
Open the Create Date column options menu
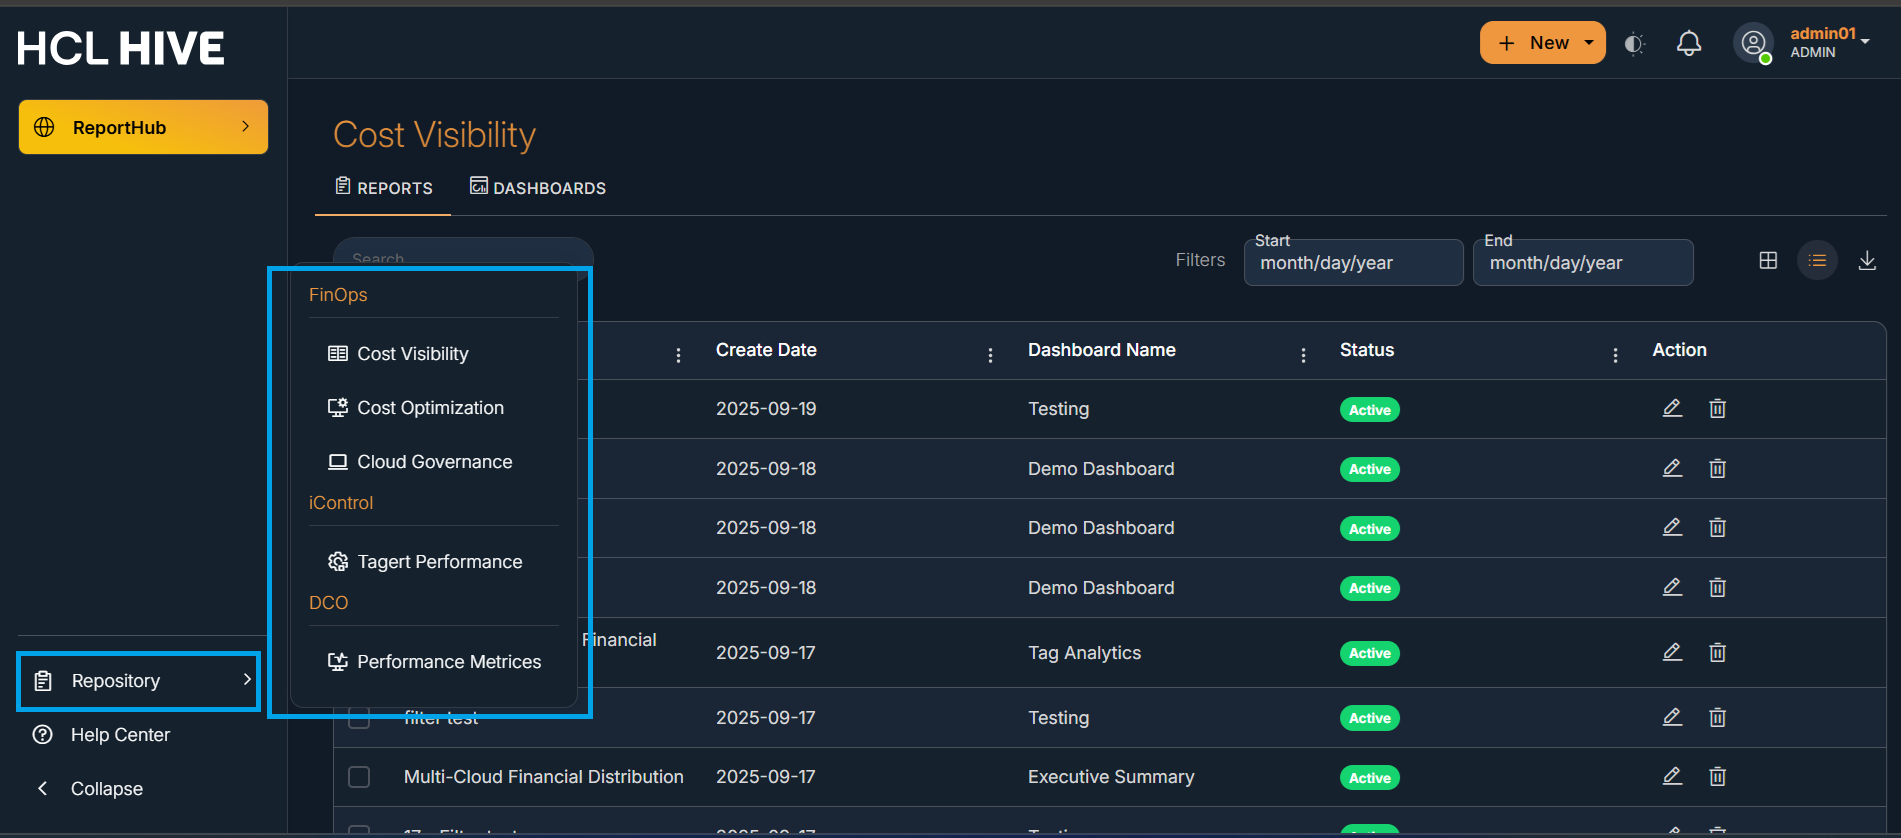click(990, 355)
